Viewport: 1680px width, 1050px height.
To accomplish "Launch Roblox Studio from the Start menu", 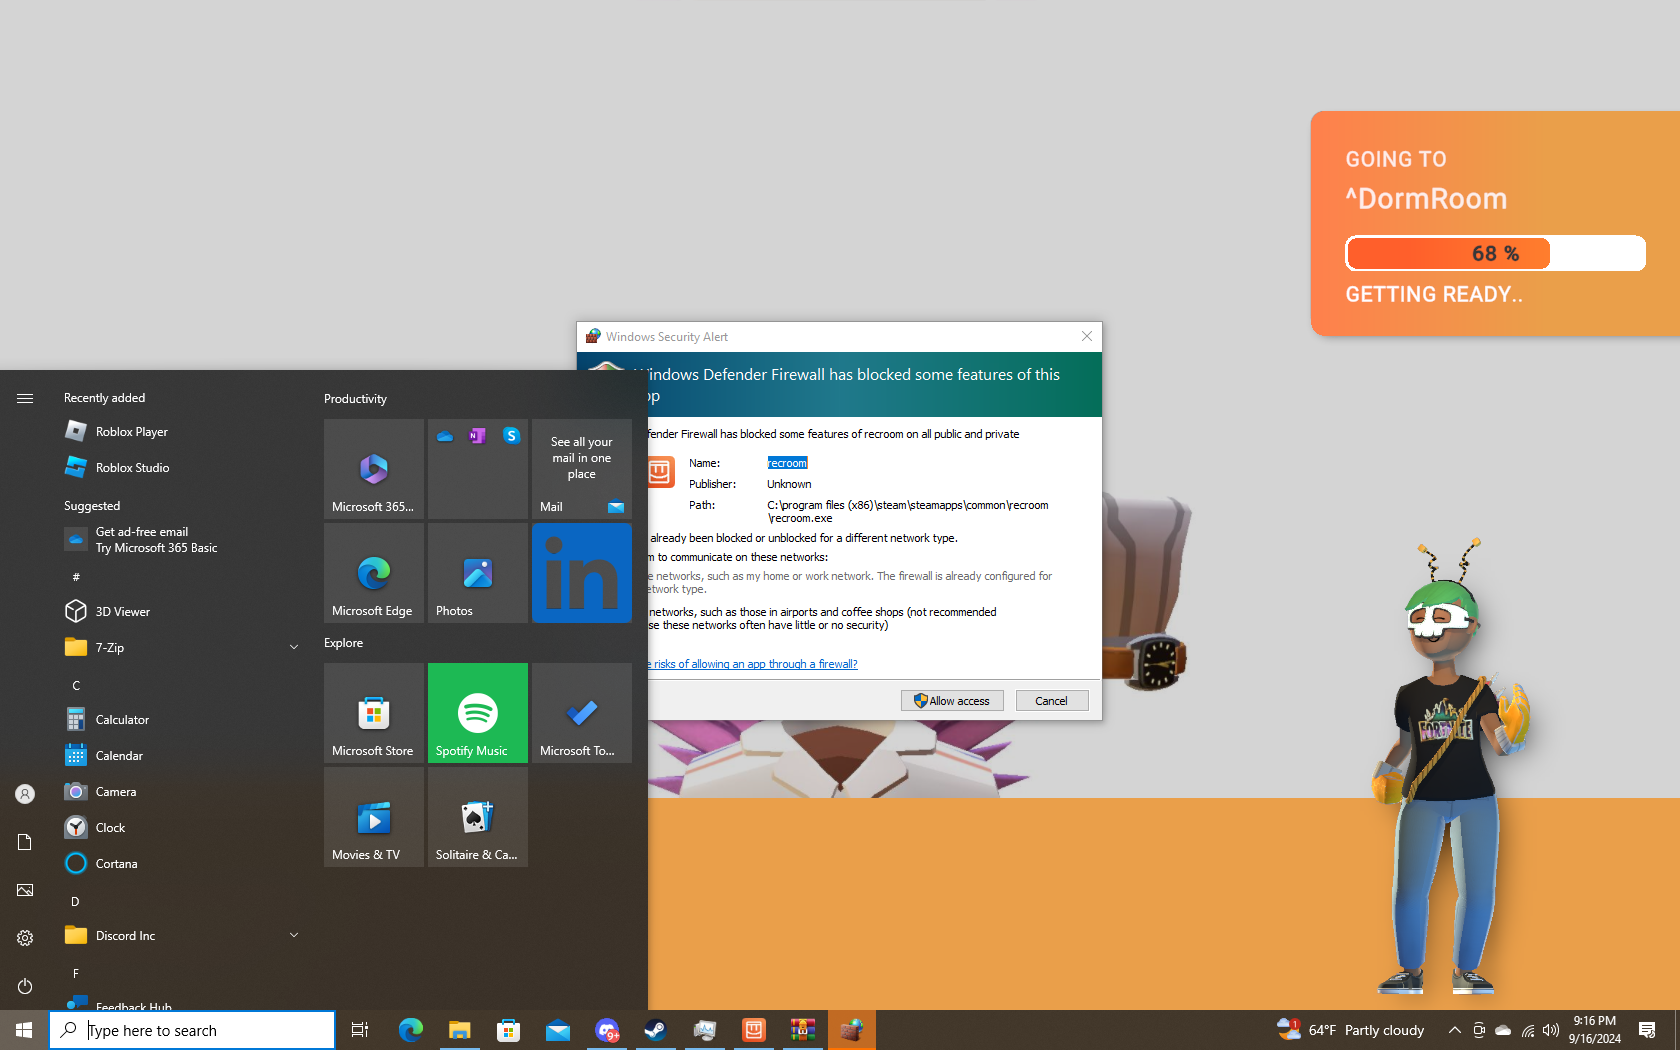I will (180, 467).
